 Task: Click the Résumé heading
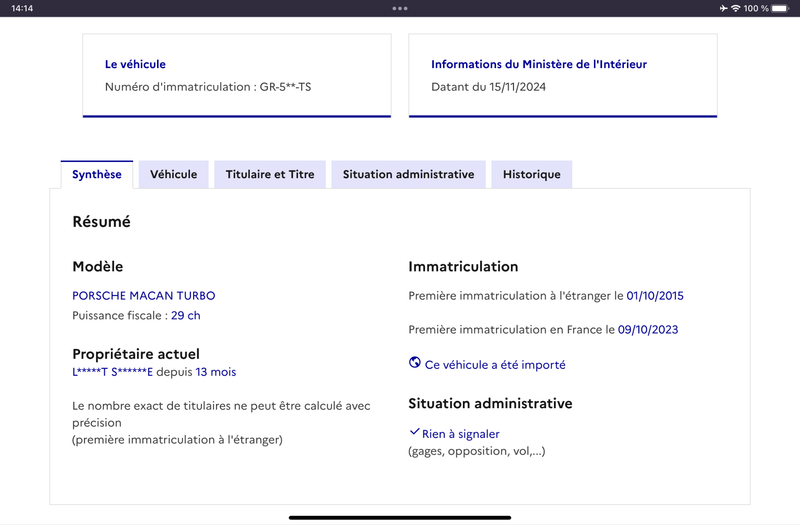pos(102,222)
